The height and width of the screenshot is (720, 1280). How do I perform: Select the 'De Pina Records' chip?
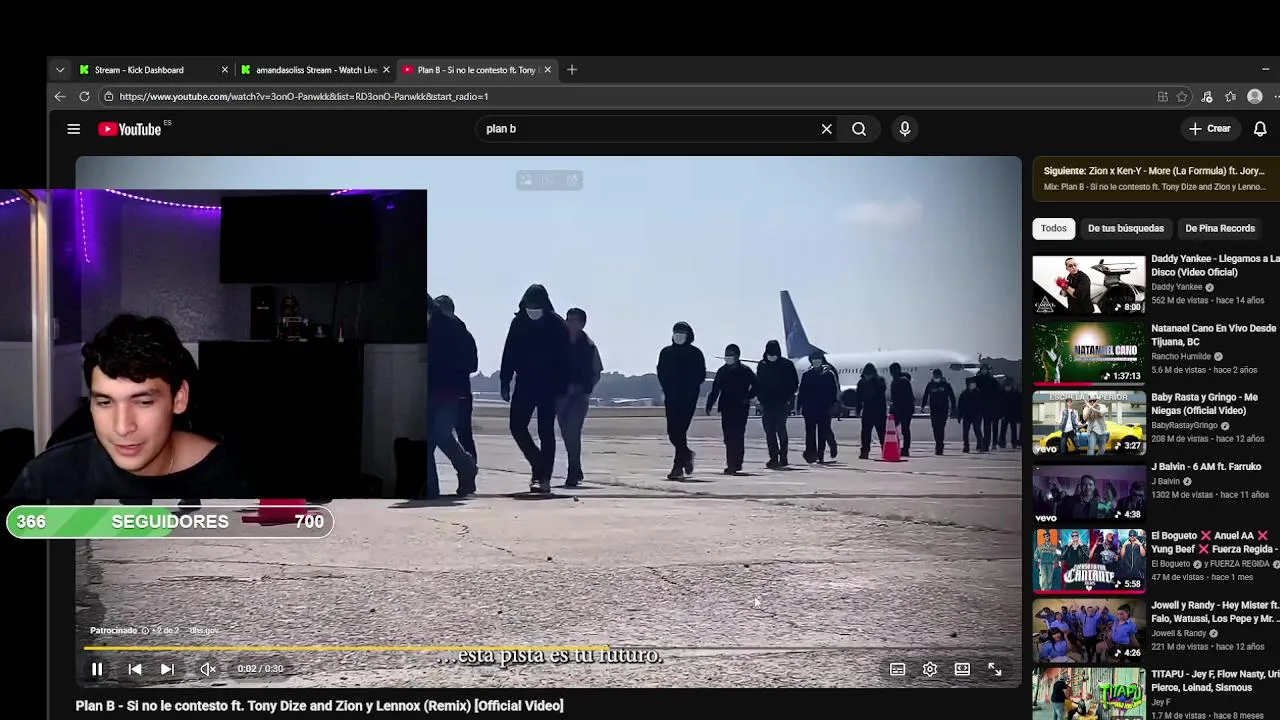(x=1219, y=228)
